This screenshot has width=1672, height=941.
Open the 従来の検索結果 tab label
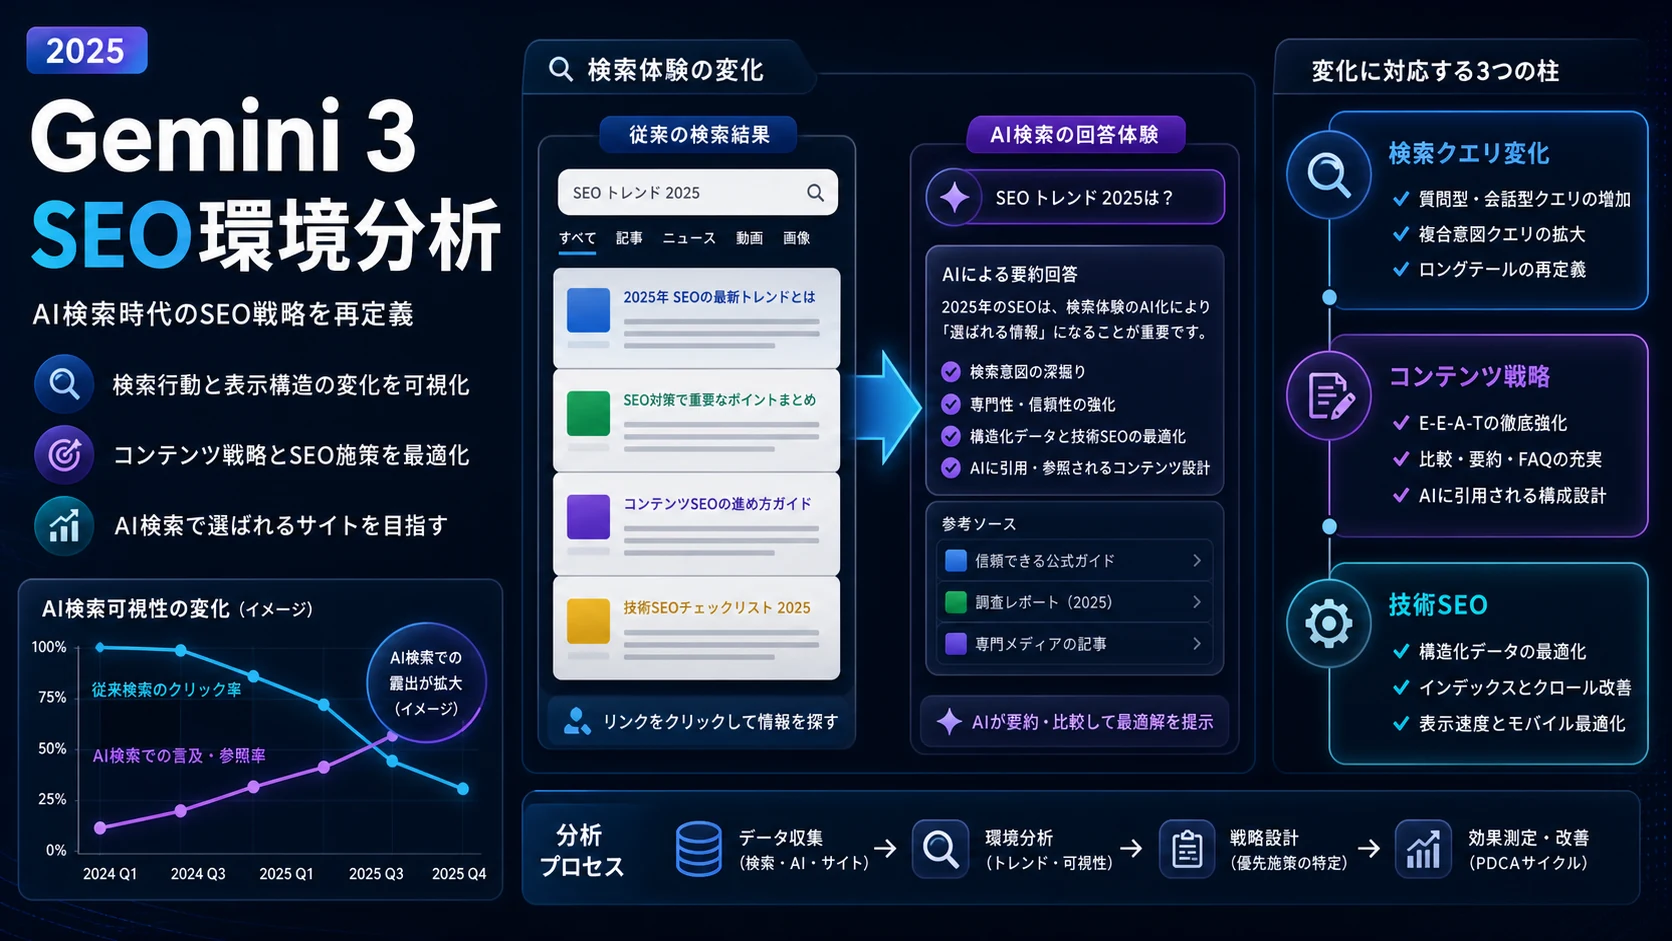tap(698, 134)
